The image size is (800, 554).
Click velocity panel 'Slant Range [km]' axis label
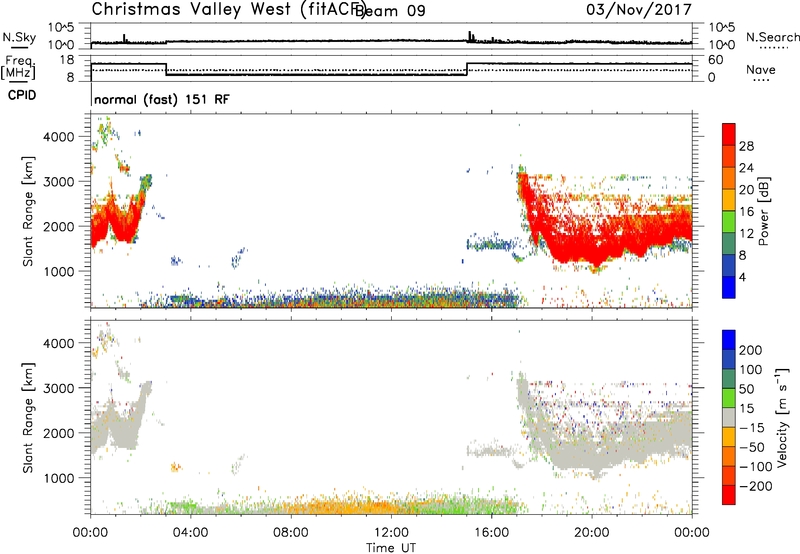click(x=28, y=417)
